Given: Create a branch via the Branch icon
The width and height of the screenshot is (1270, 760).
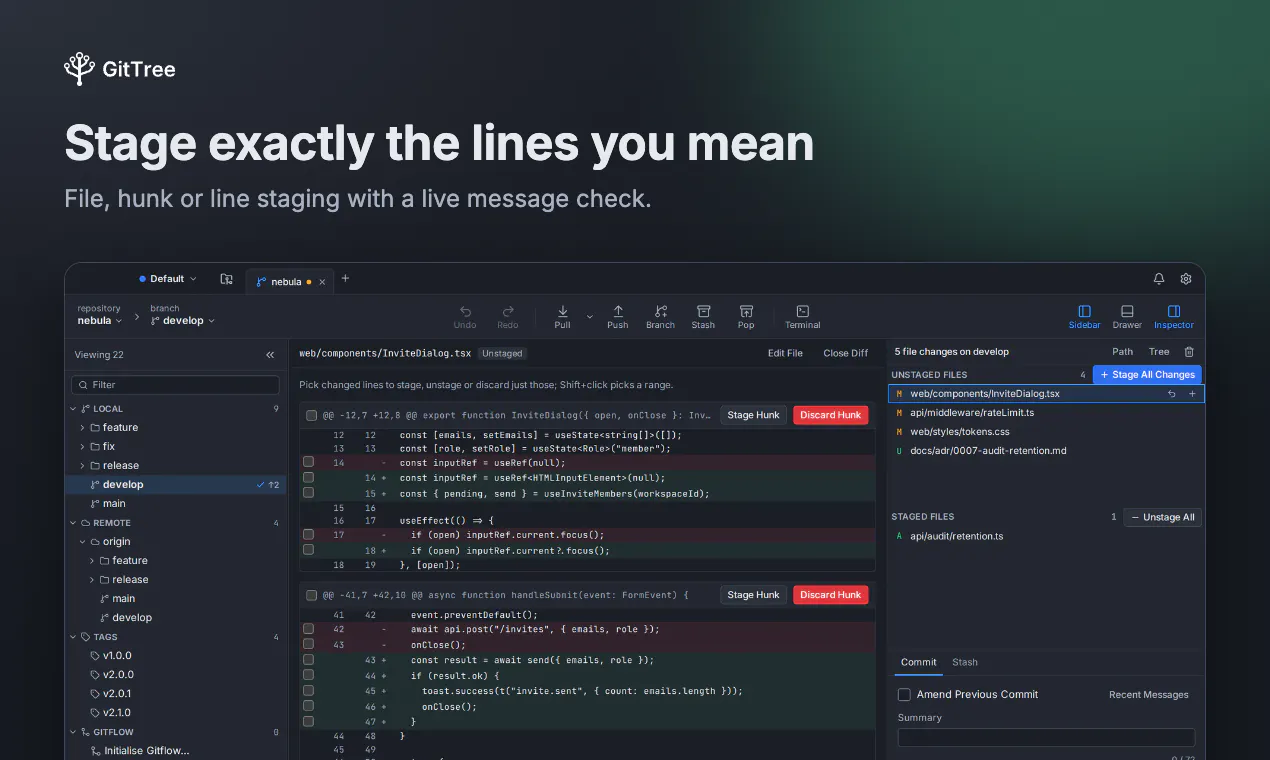Looking at the screenshot, I should [660, 316].
